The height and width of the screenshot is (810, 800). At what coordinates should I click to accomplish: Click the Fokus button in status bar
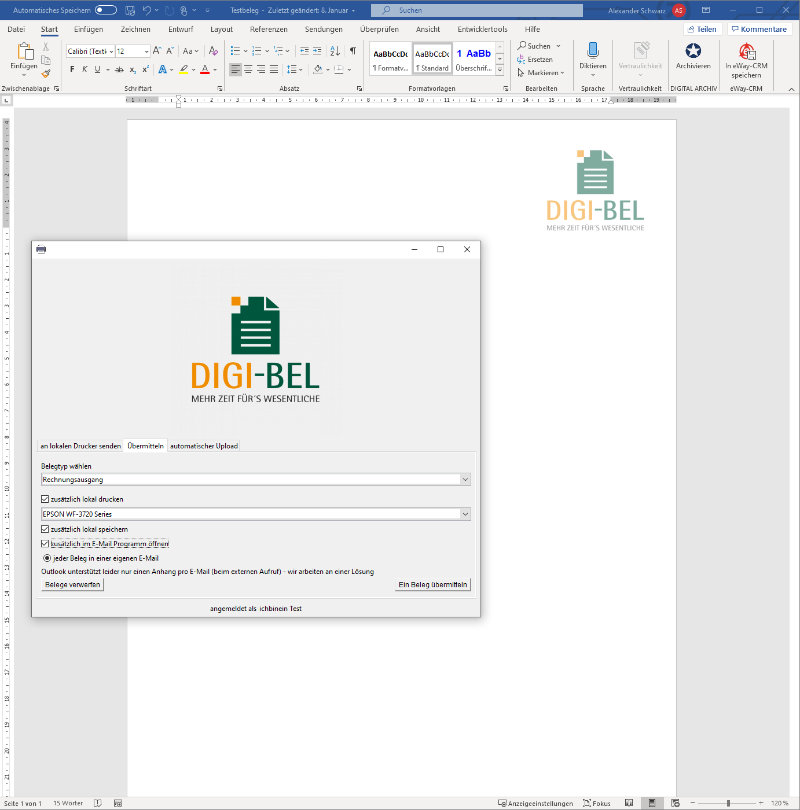(x=597, y=803)
